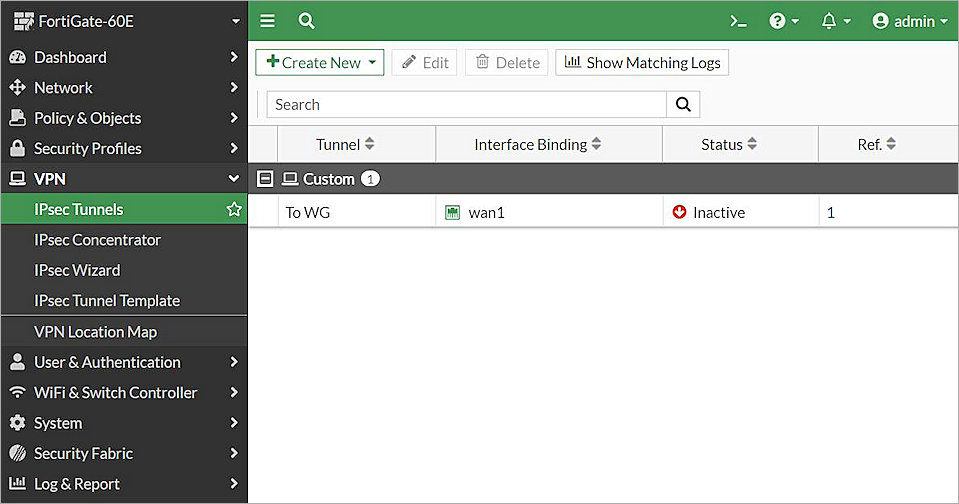The width and height of the screenshot is (959, 504).
Task: Open the notifications bell menu
Action: click(x=835, y=21)
